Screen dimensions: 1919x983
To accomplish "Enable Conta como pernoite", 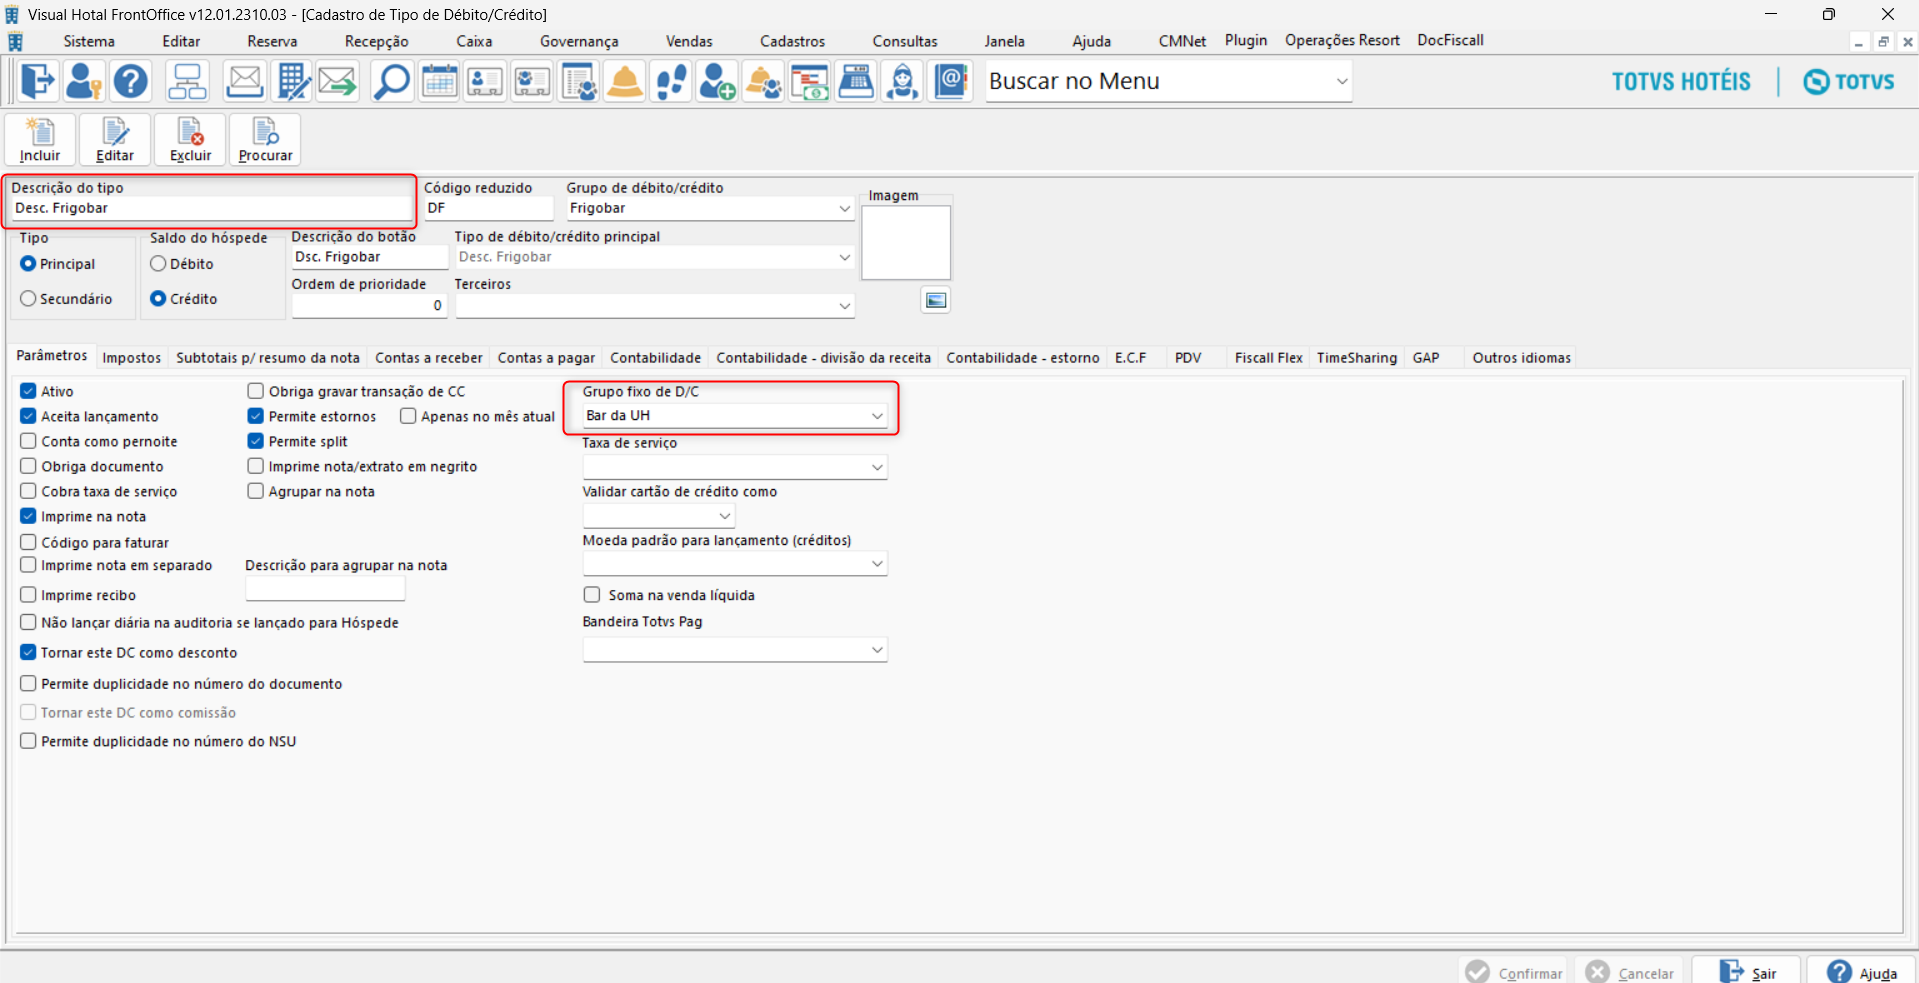I will pos(28,441).
